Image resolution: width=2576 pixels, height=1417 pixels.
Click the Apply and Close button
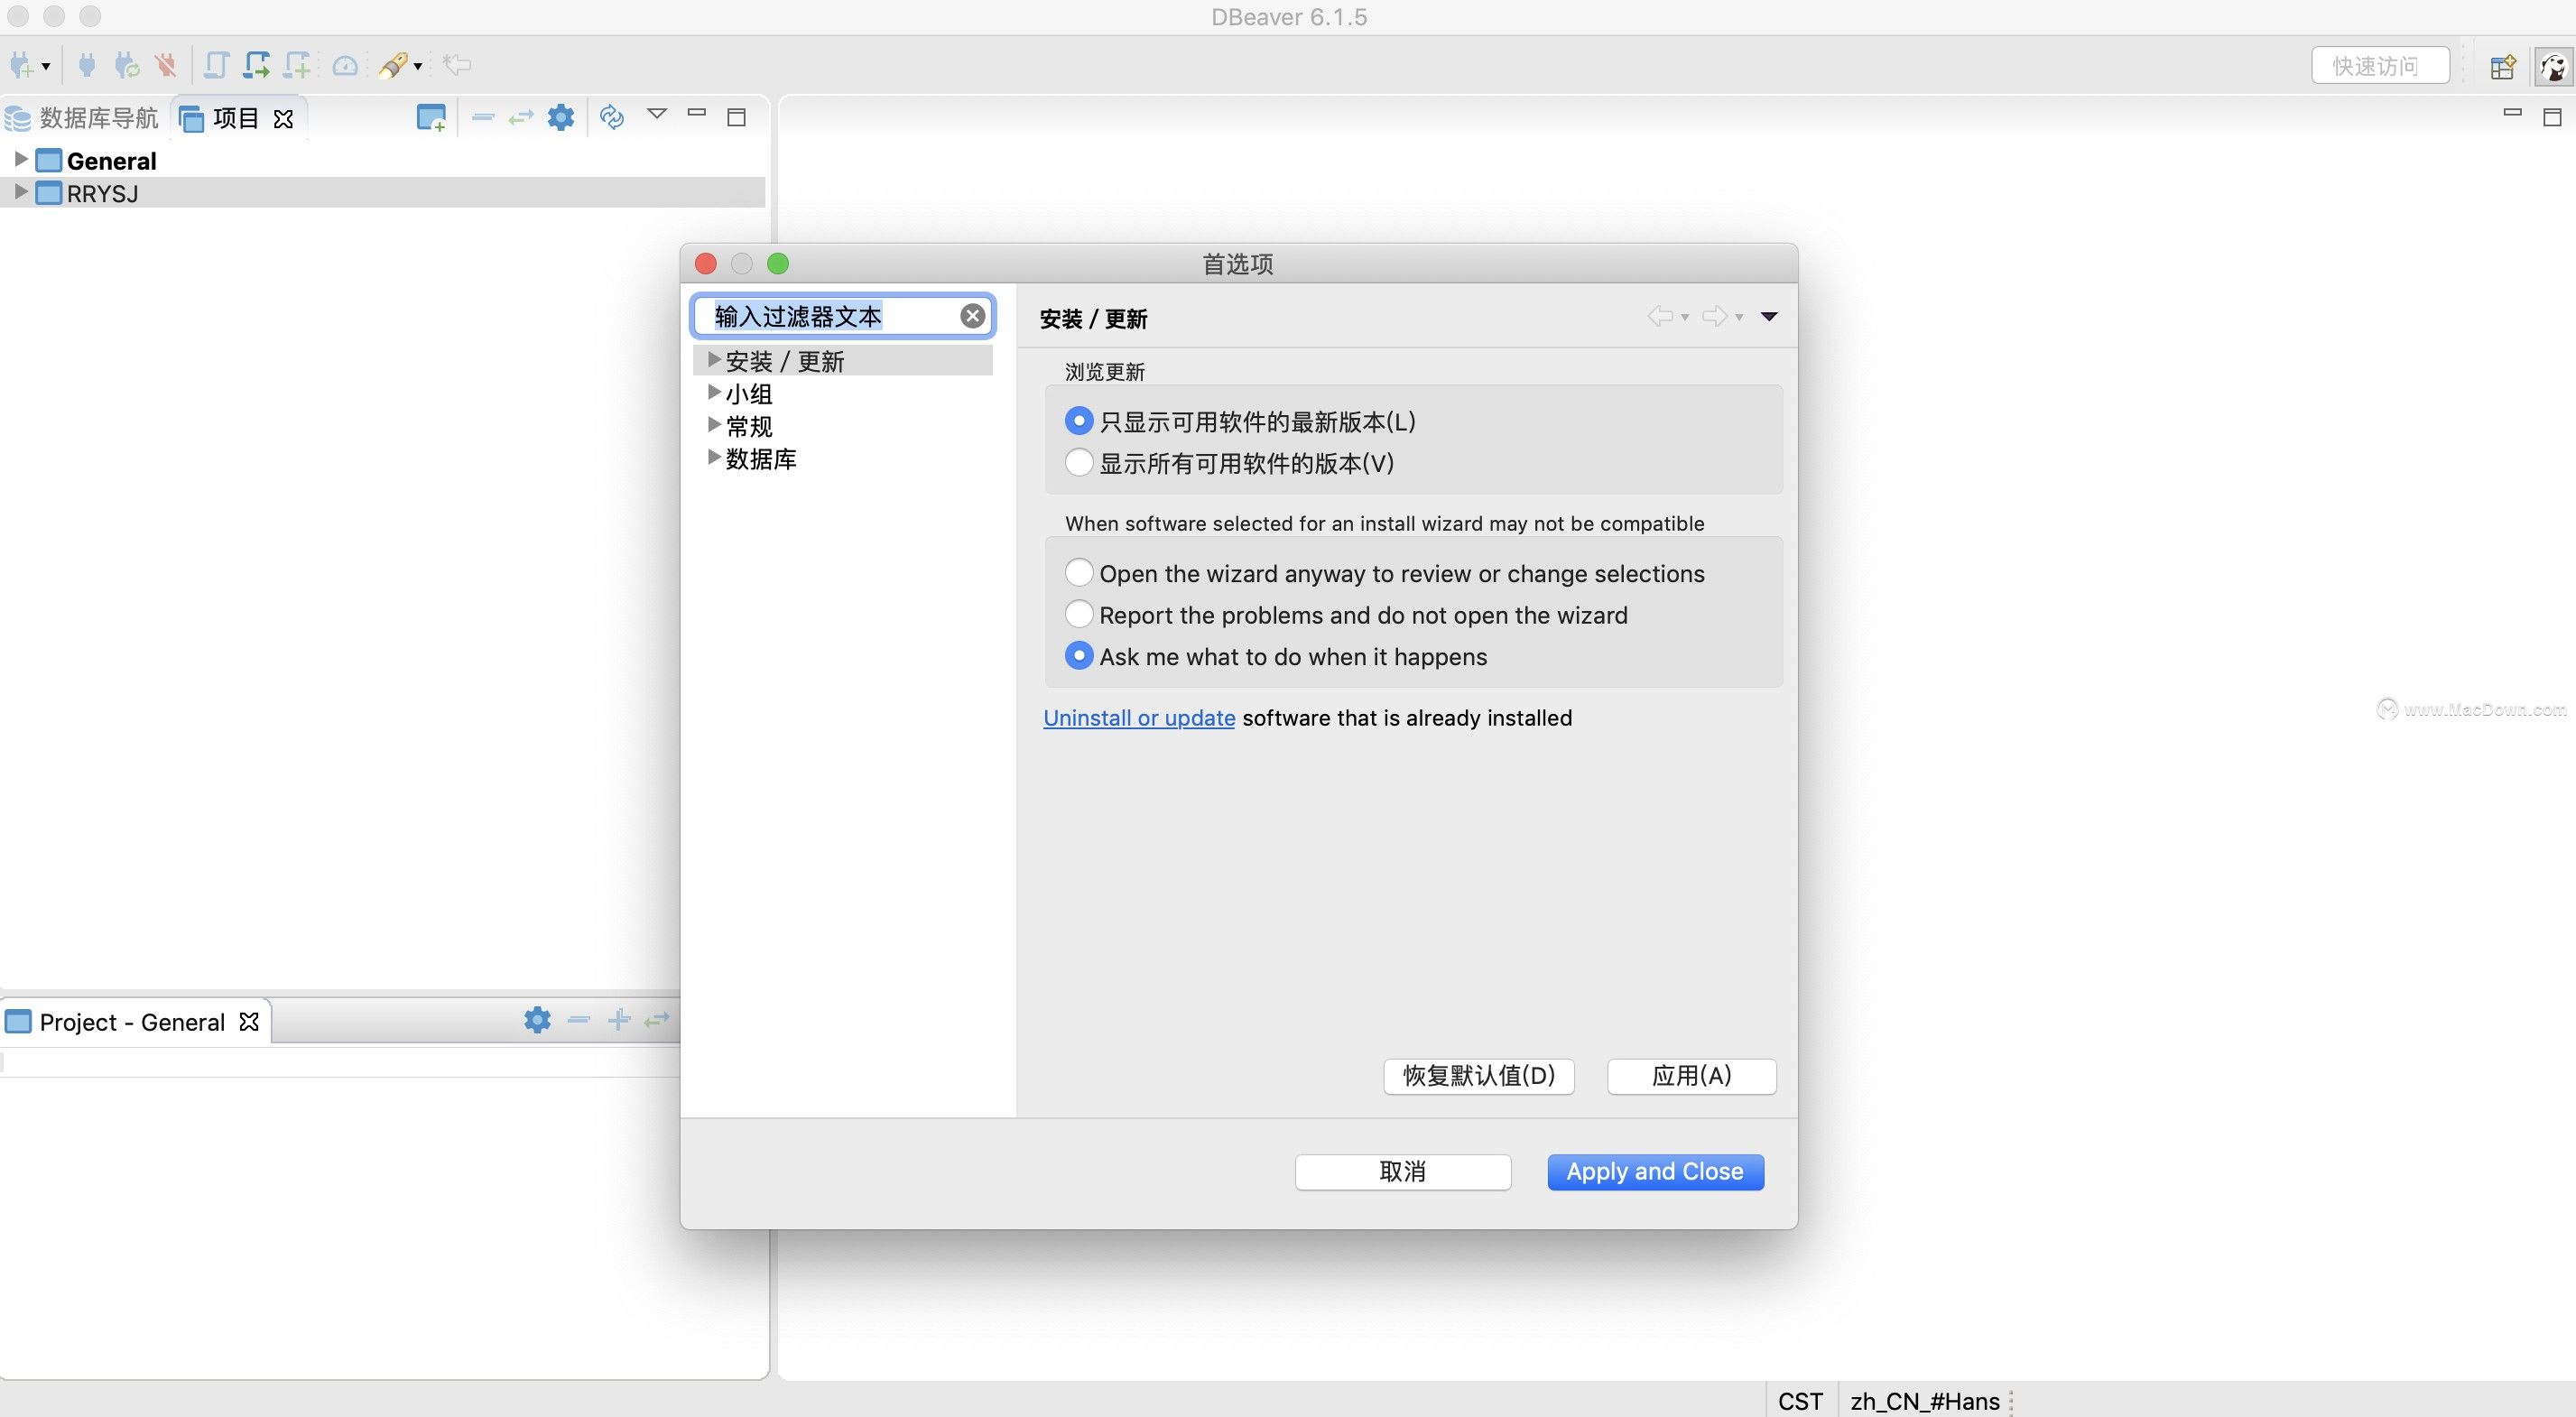(x=1654, y=1171)
